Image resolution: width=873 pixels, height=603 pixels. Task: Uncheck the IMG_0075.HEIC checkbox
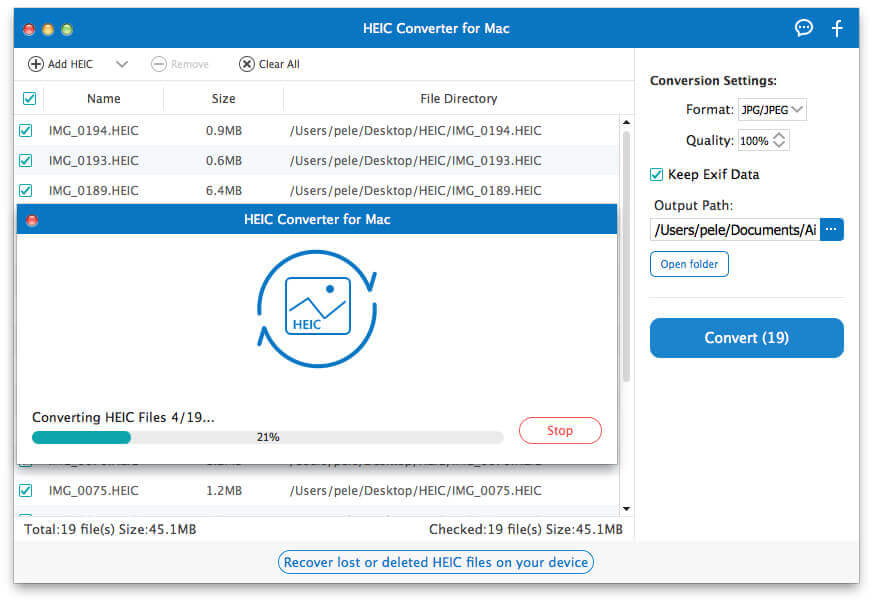coord(26,491)
